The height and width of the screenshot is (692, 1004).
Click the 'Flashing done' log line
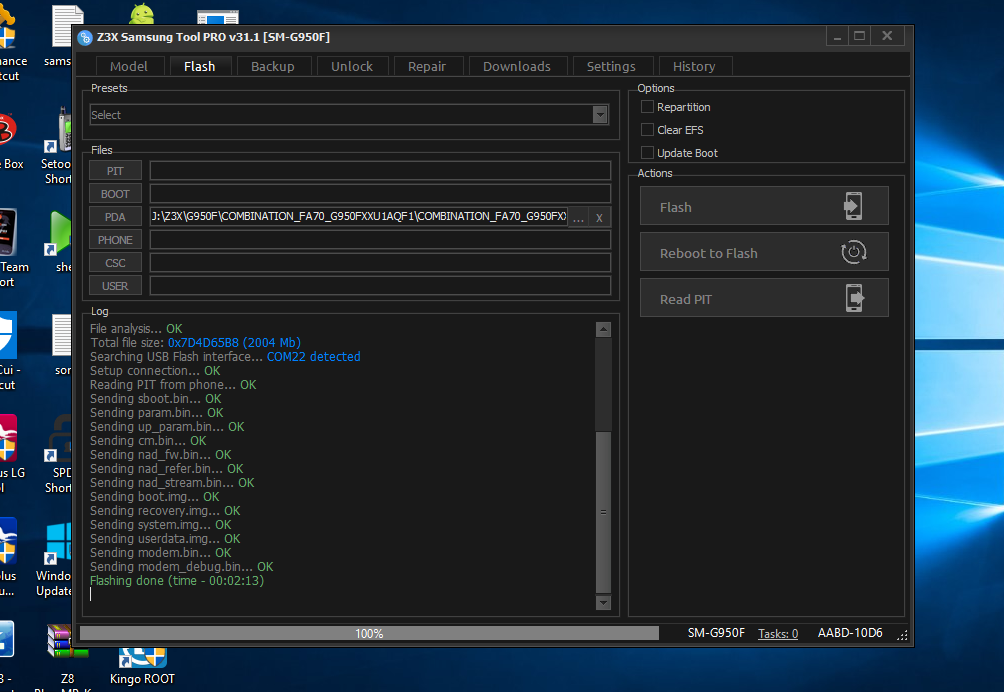pos(177,581)
